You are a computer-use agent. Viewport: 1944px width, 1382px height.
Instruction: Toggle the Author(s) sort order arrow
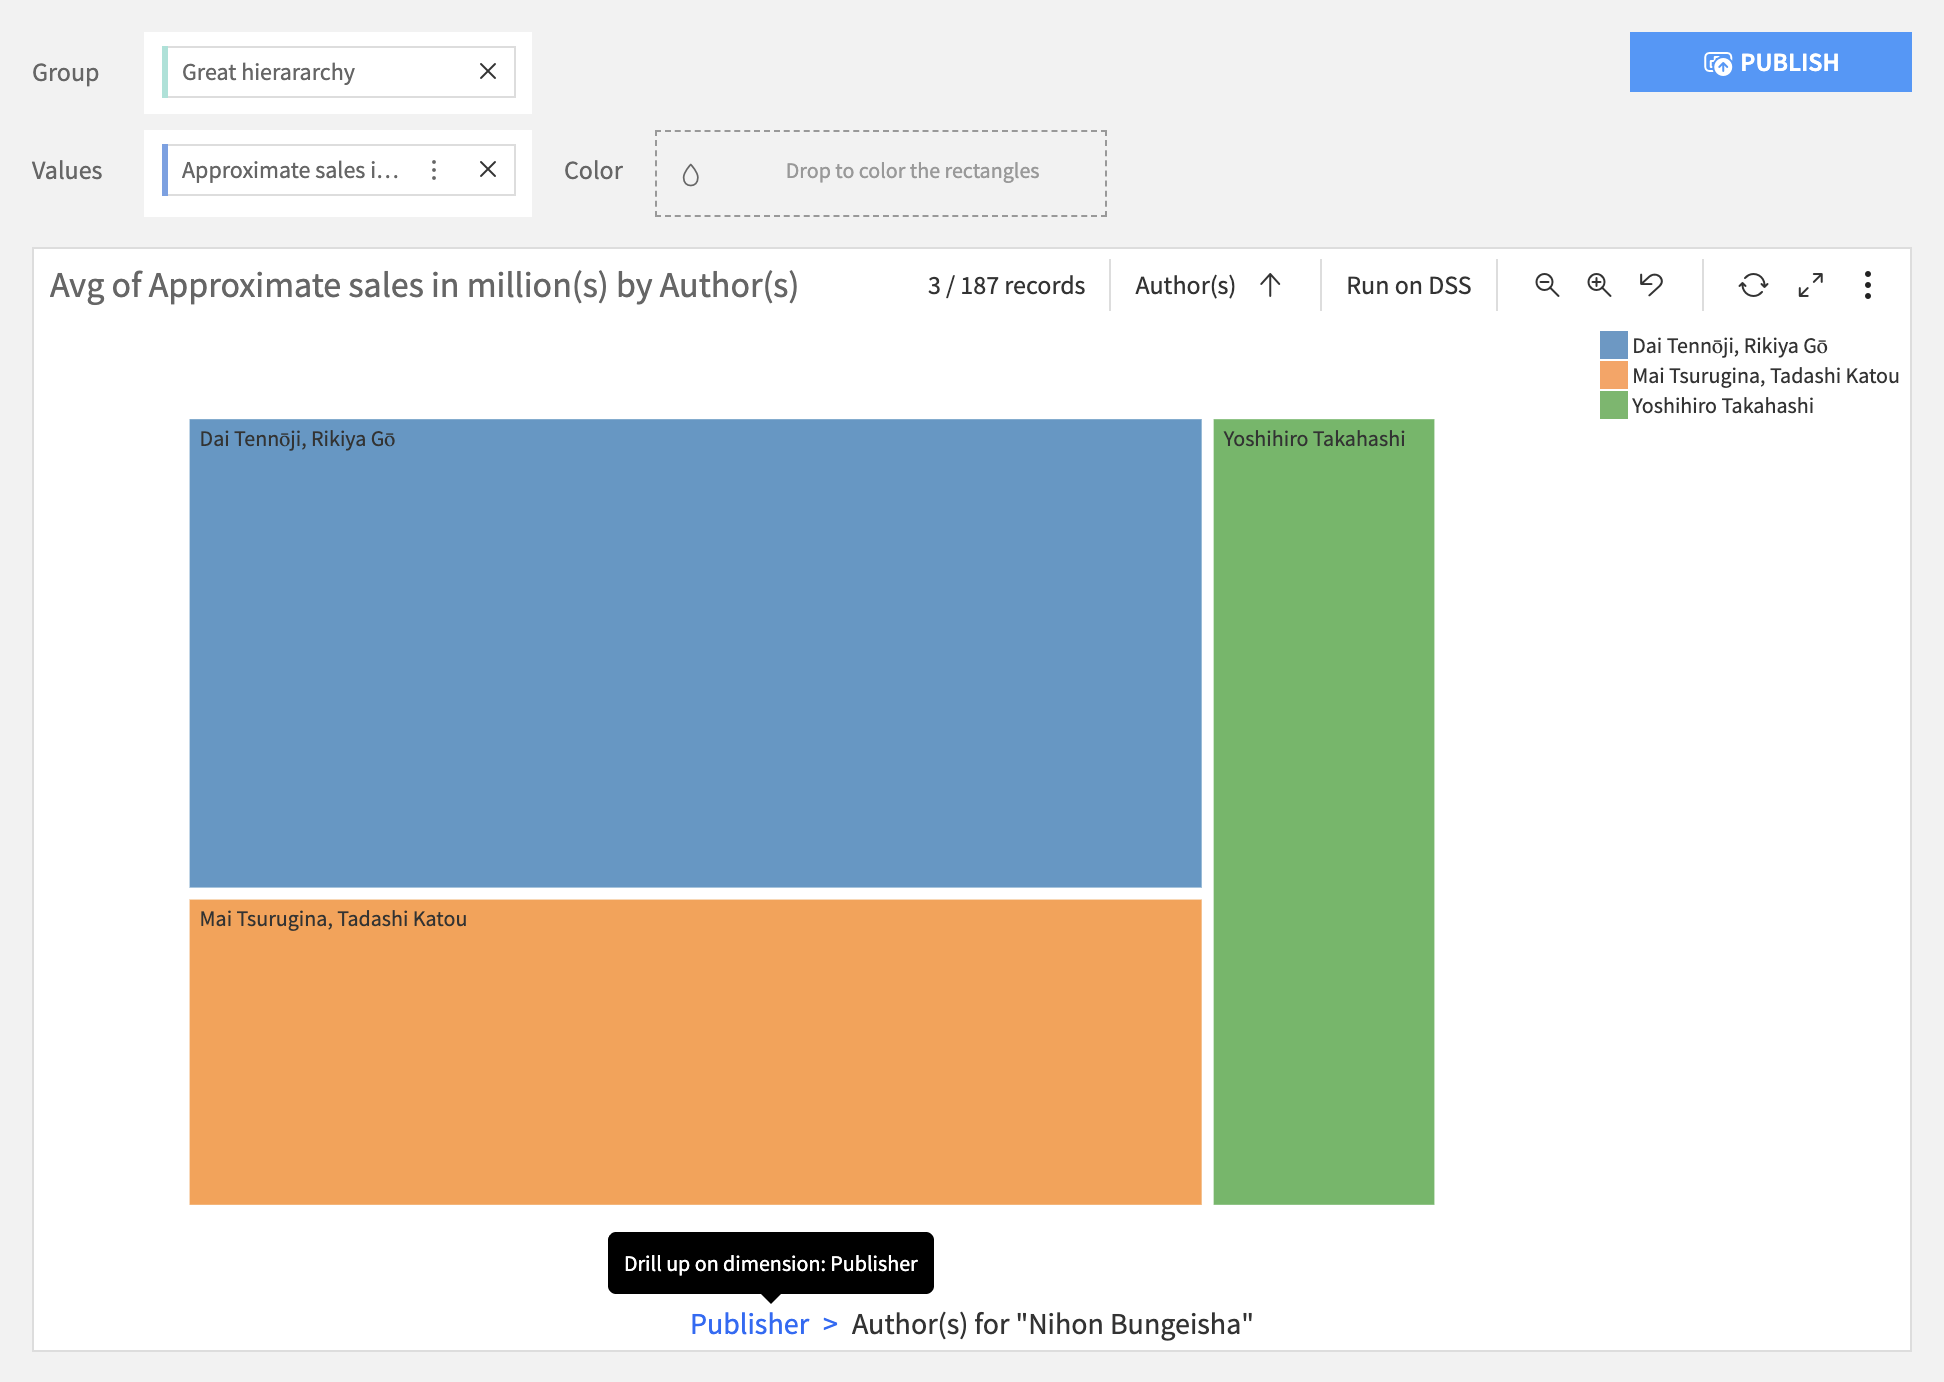click(x=1270, y=285)
